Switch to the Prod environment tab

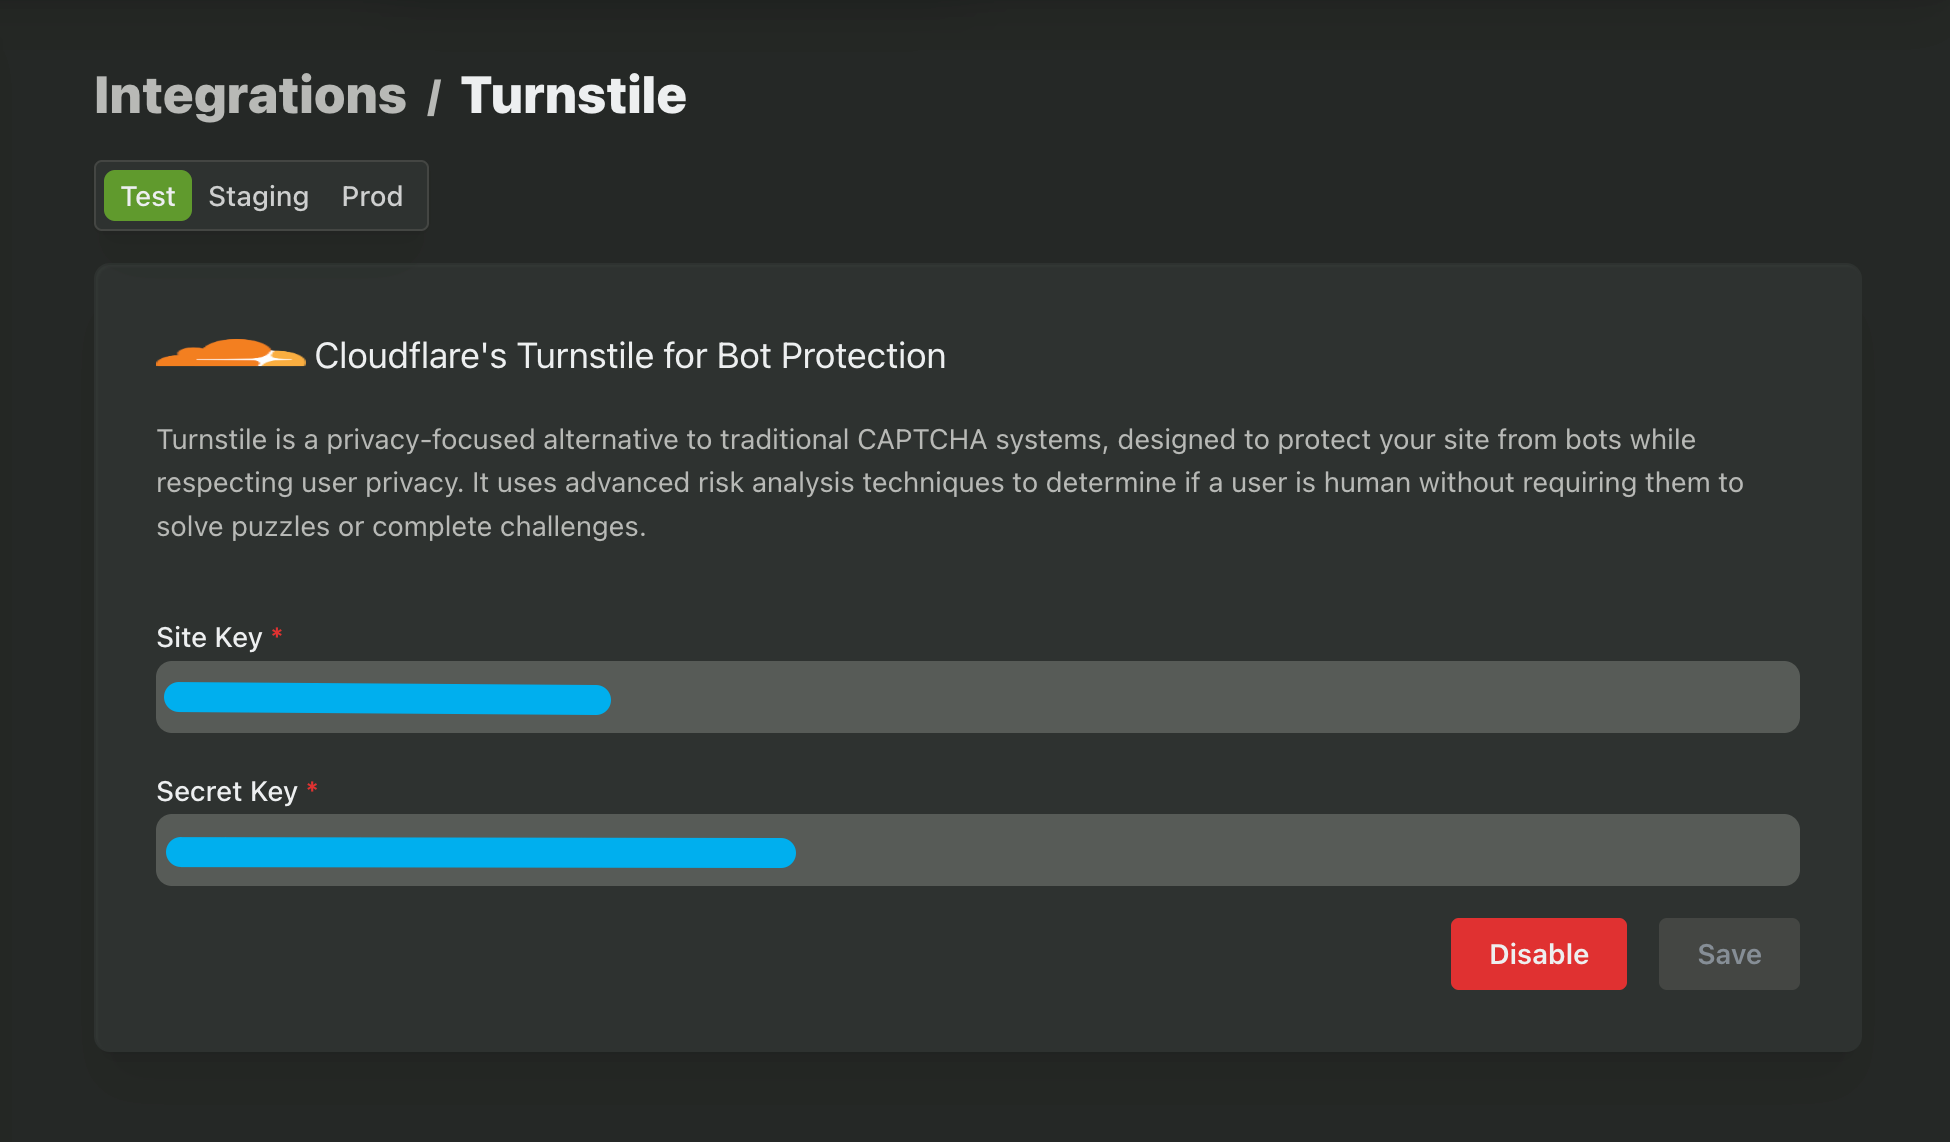(x=371, y=196)
